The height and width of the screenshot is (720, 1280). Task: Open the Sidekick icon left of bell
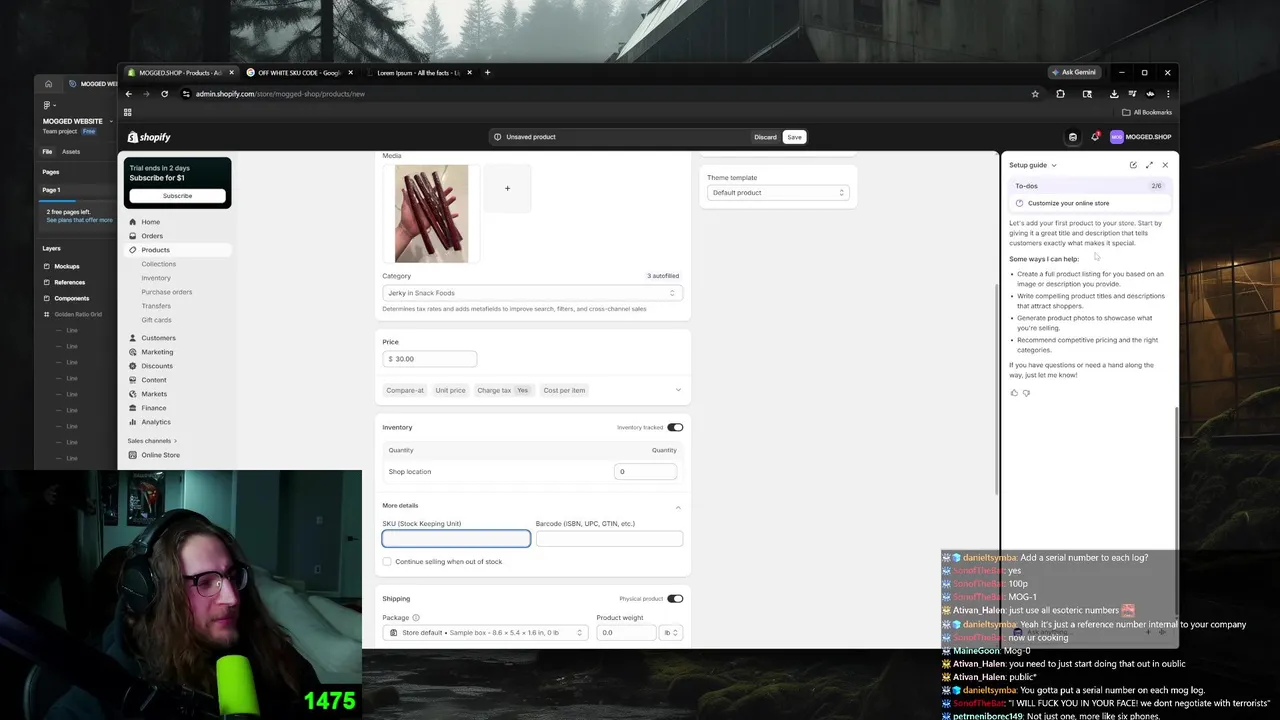click(x=1073, y=137)
